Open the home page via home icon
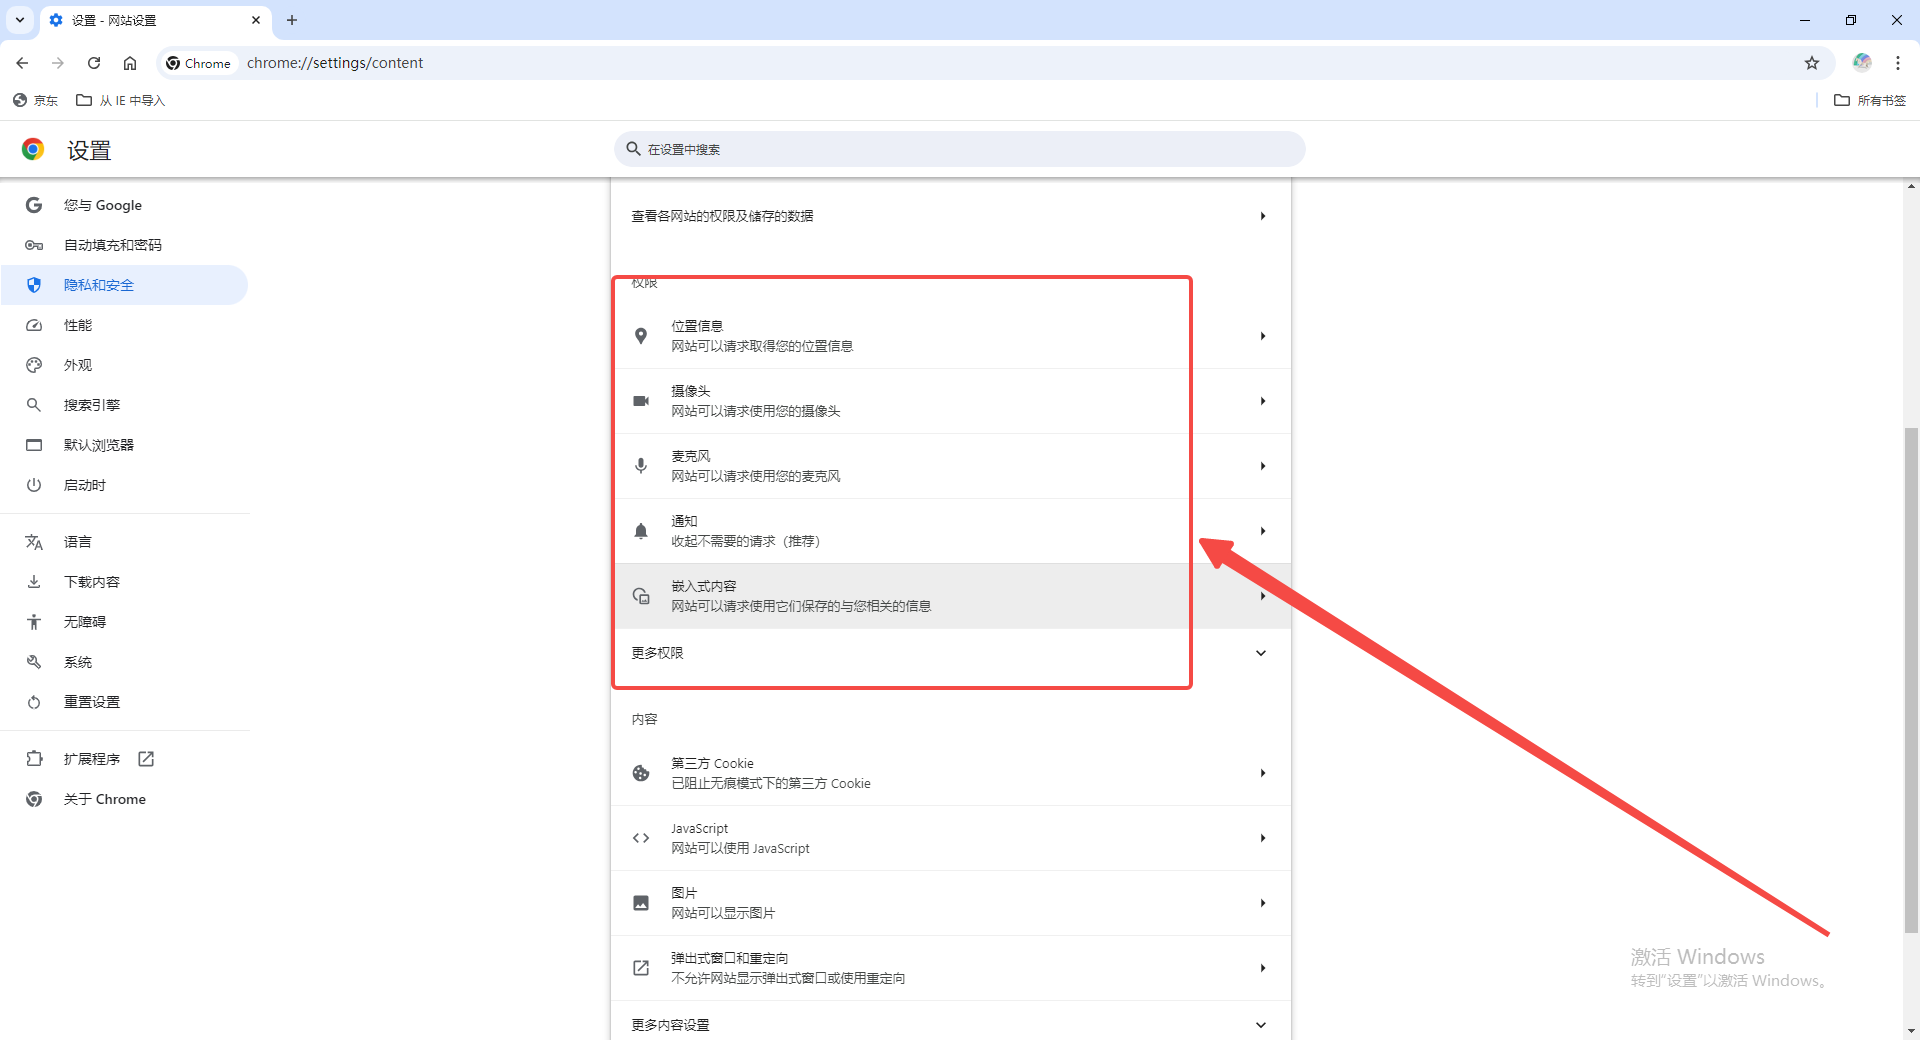This screenshot has height=1040, width=1920. coord(130,63)
